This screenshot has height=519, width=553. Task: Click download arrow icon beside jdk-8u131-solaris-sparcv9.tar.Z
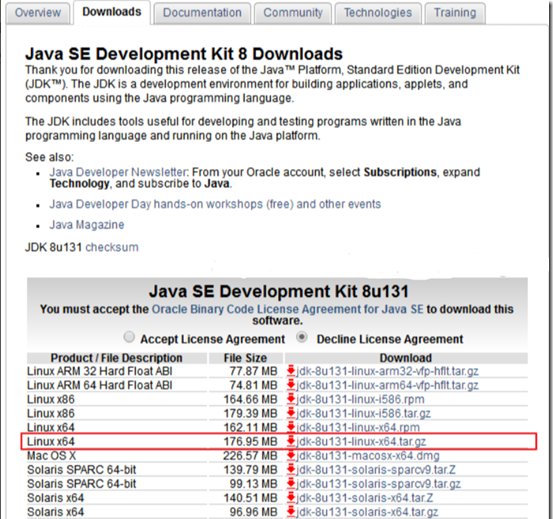point(291,469)
